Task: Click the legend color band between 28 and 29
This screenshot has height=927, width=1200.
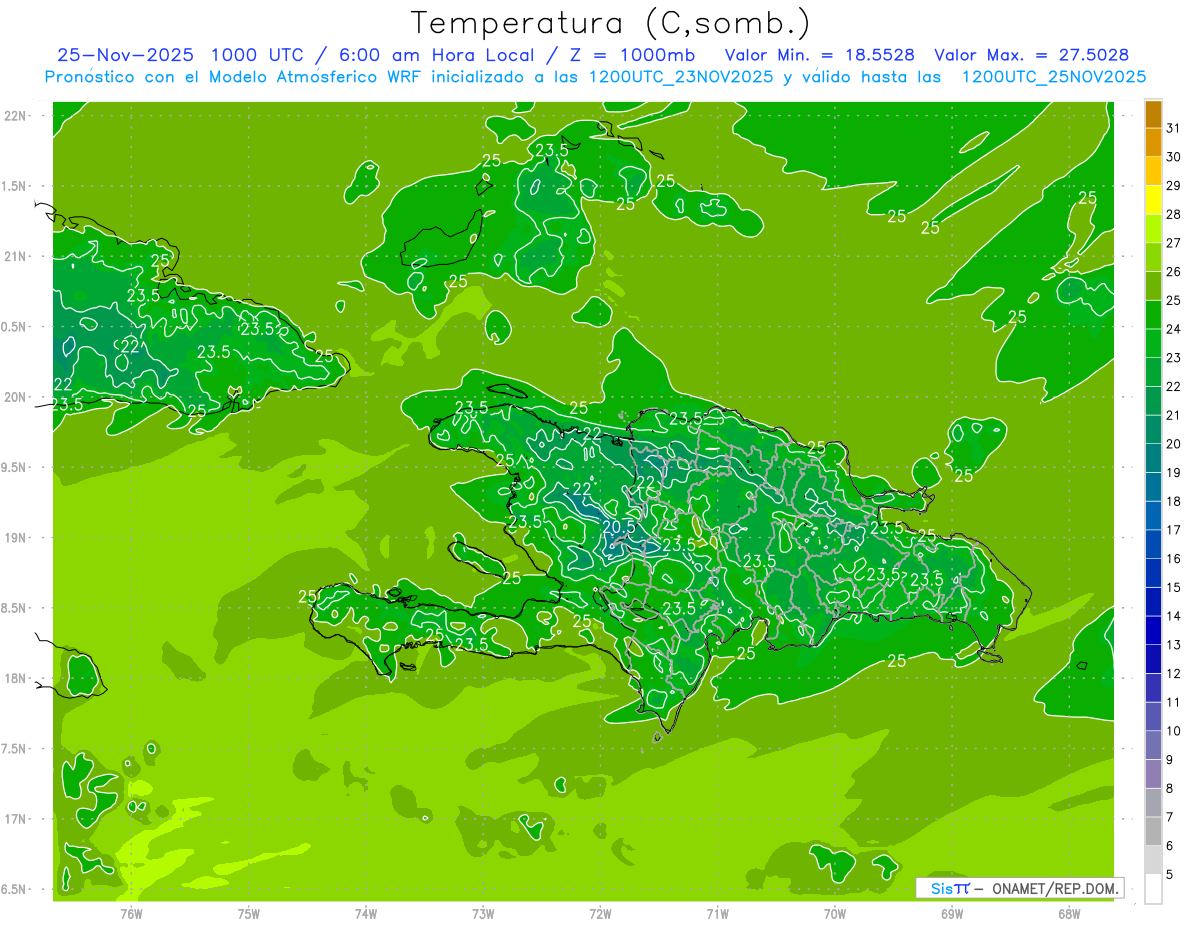Action: tap(1153, 200)
